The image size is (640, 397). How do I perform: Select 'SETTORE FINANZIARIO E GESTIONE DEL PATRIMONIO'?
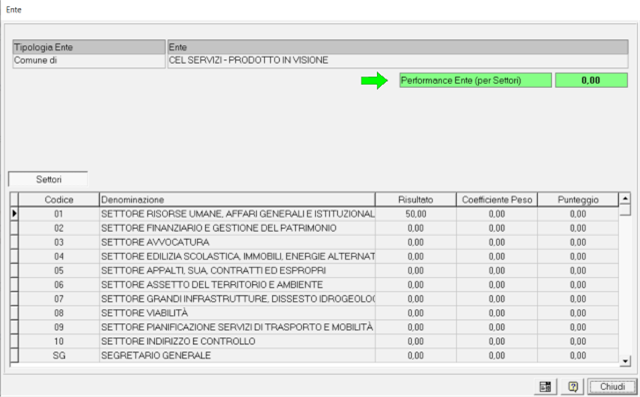pos(237,228)
